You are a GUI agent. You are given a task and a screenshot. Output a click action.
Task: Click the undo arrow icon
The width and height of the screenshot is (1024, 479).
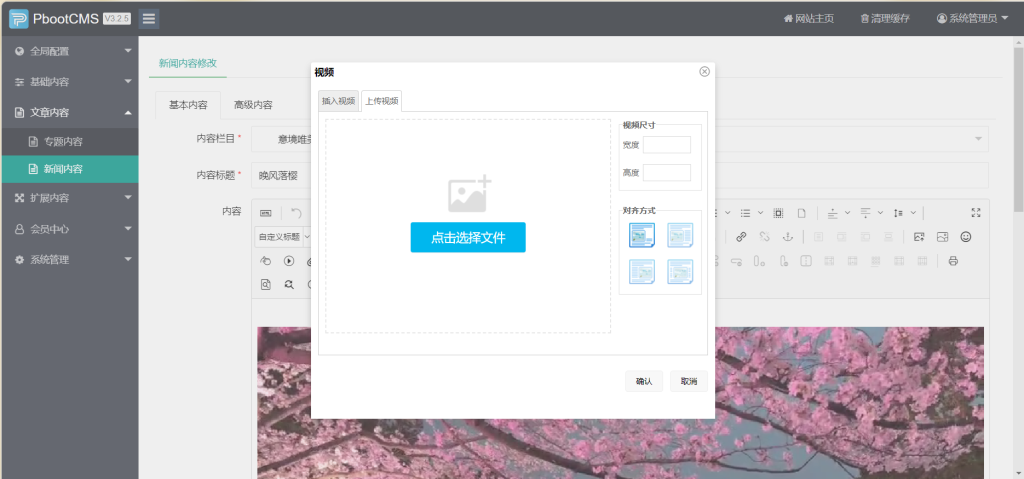tap(296, 213)
